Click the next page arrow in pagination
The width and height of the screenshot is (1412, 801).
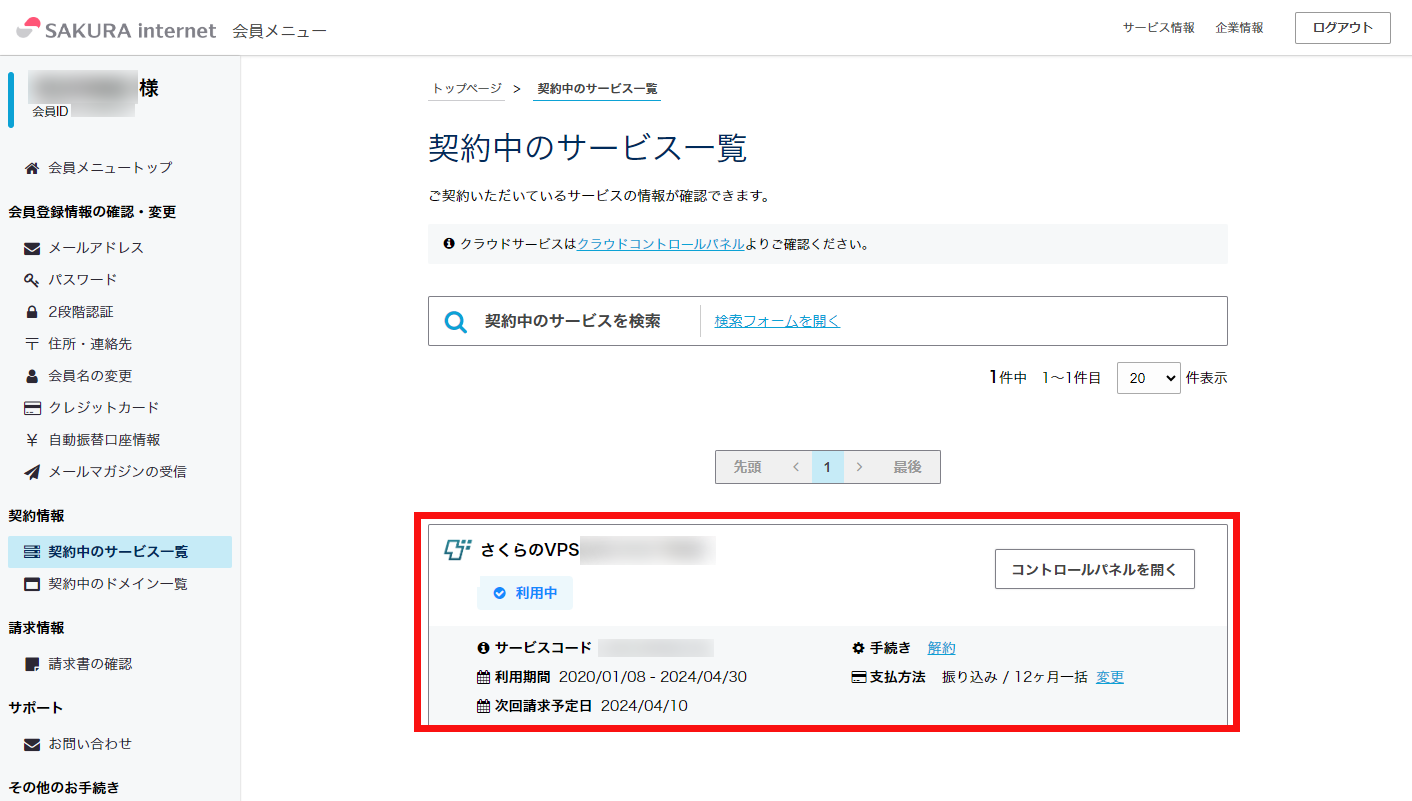pos(859,467)
